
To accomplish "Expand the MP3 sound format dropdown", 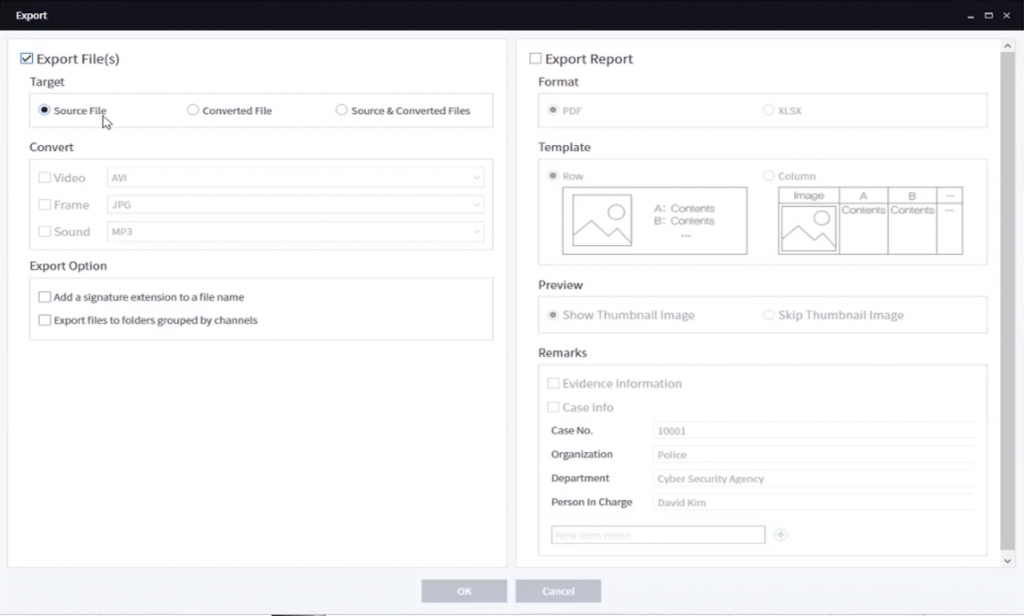I will pos(477,231).
